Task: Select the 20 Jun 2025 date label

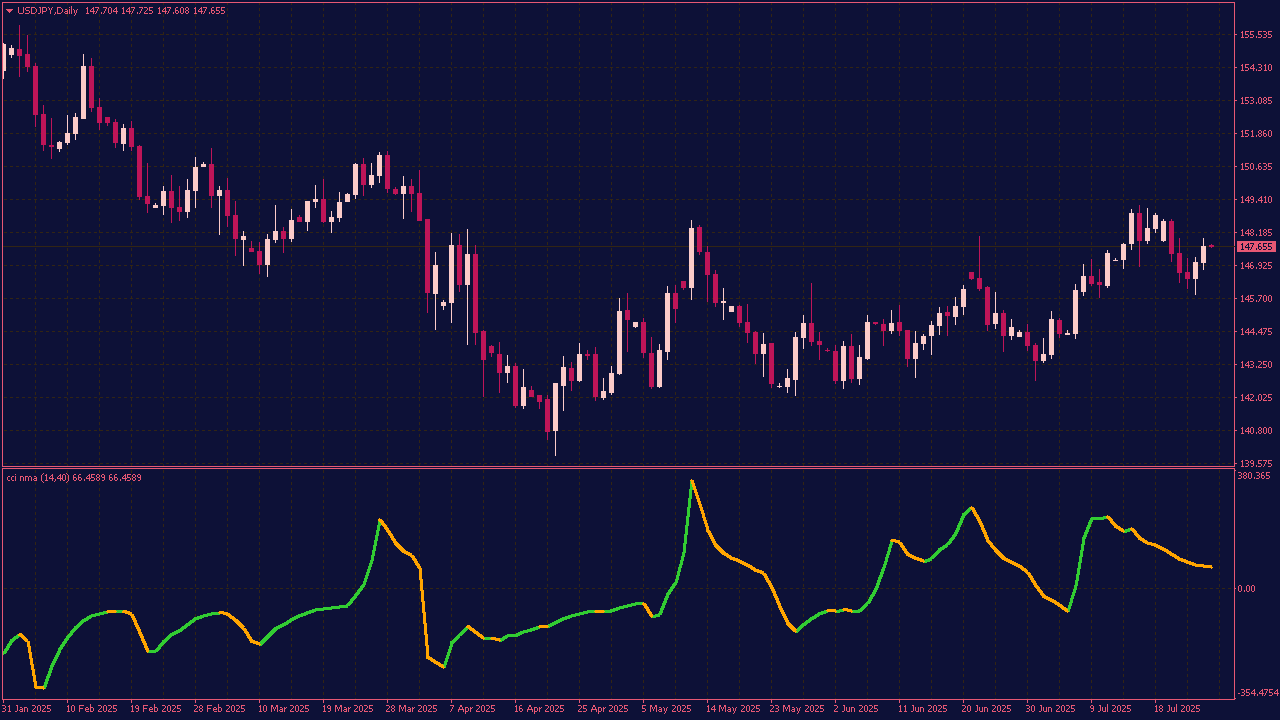Action: click(988, 709)
